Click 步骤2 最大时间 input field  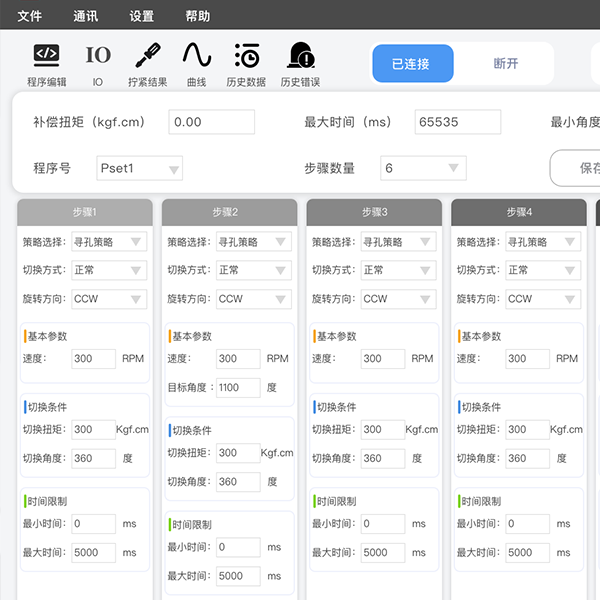(x=238, y=576)
